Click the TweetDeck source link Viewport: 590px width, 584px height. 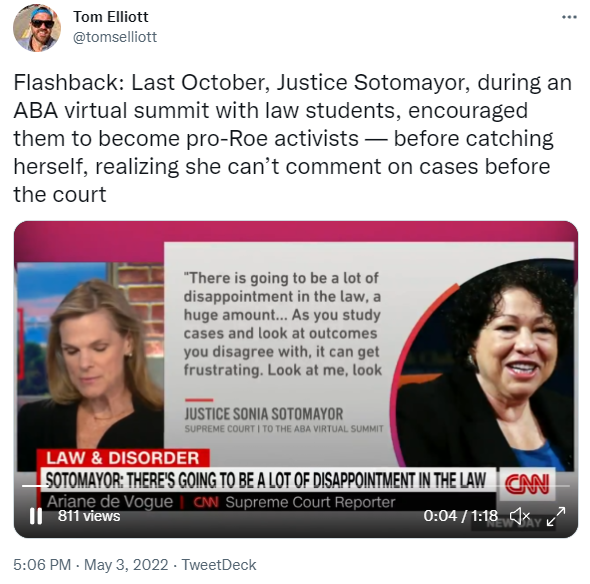[219, 565]
